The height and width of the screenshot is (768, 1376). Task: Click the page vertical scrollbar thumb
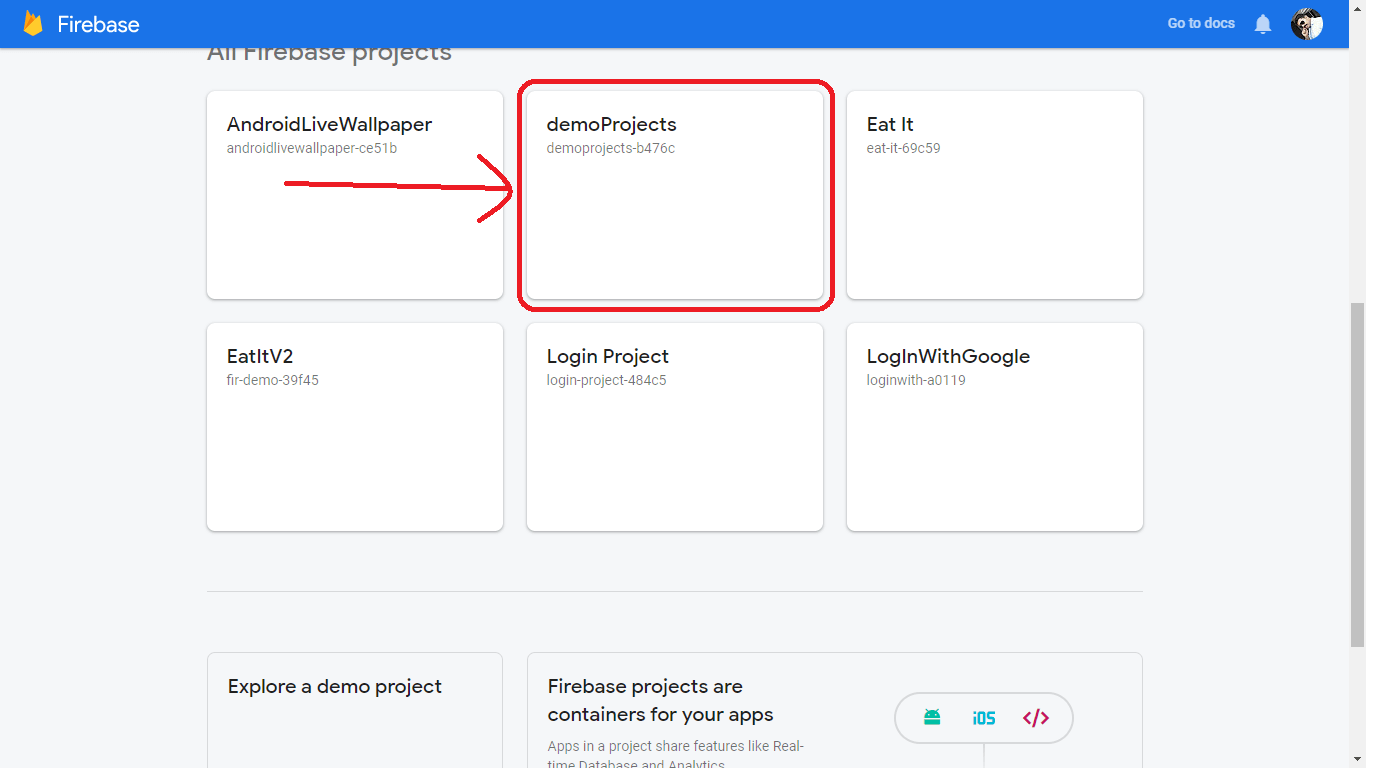[x=1357, y=475]
